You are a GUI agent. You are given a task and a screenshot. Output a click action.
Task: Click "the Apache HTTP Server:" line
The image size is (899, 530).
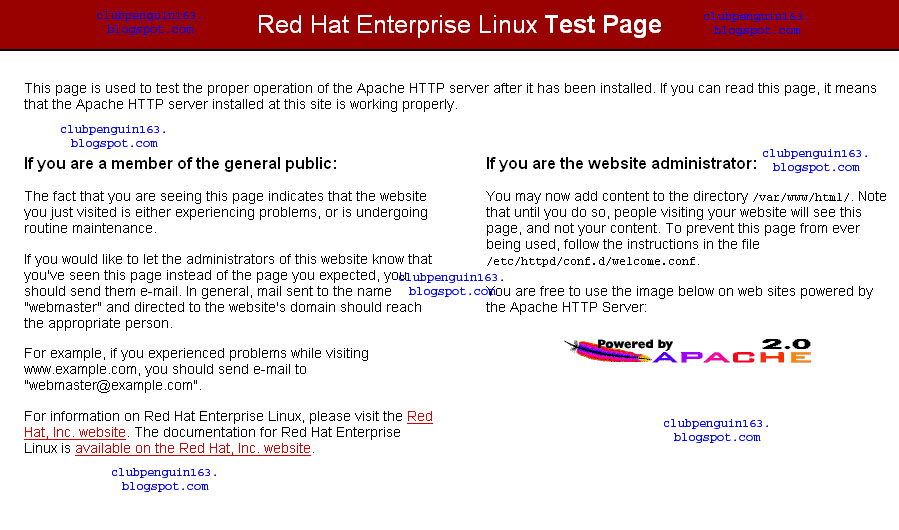566,307
